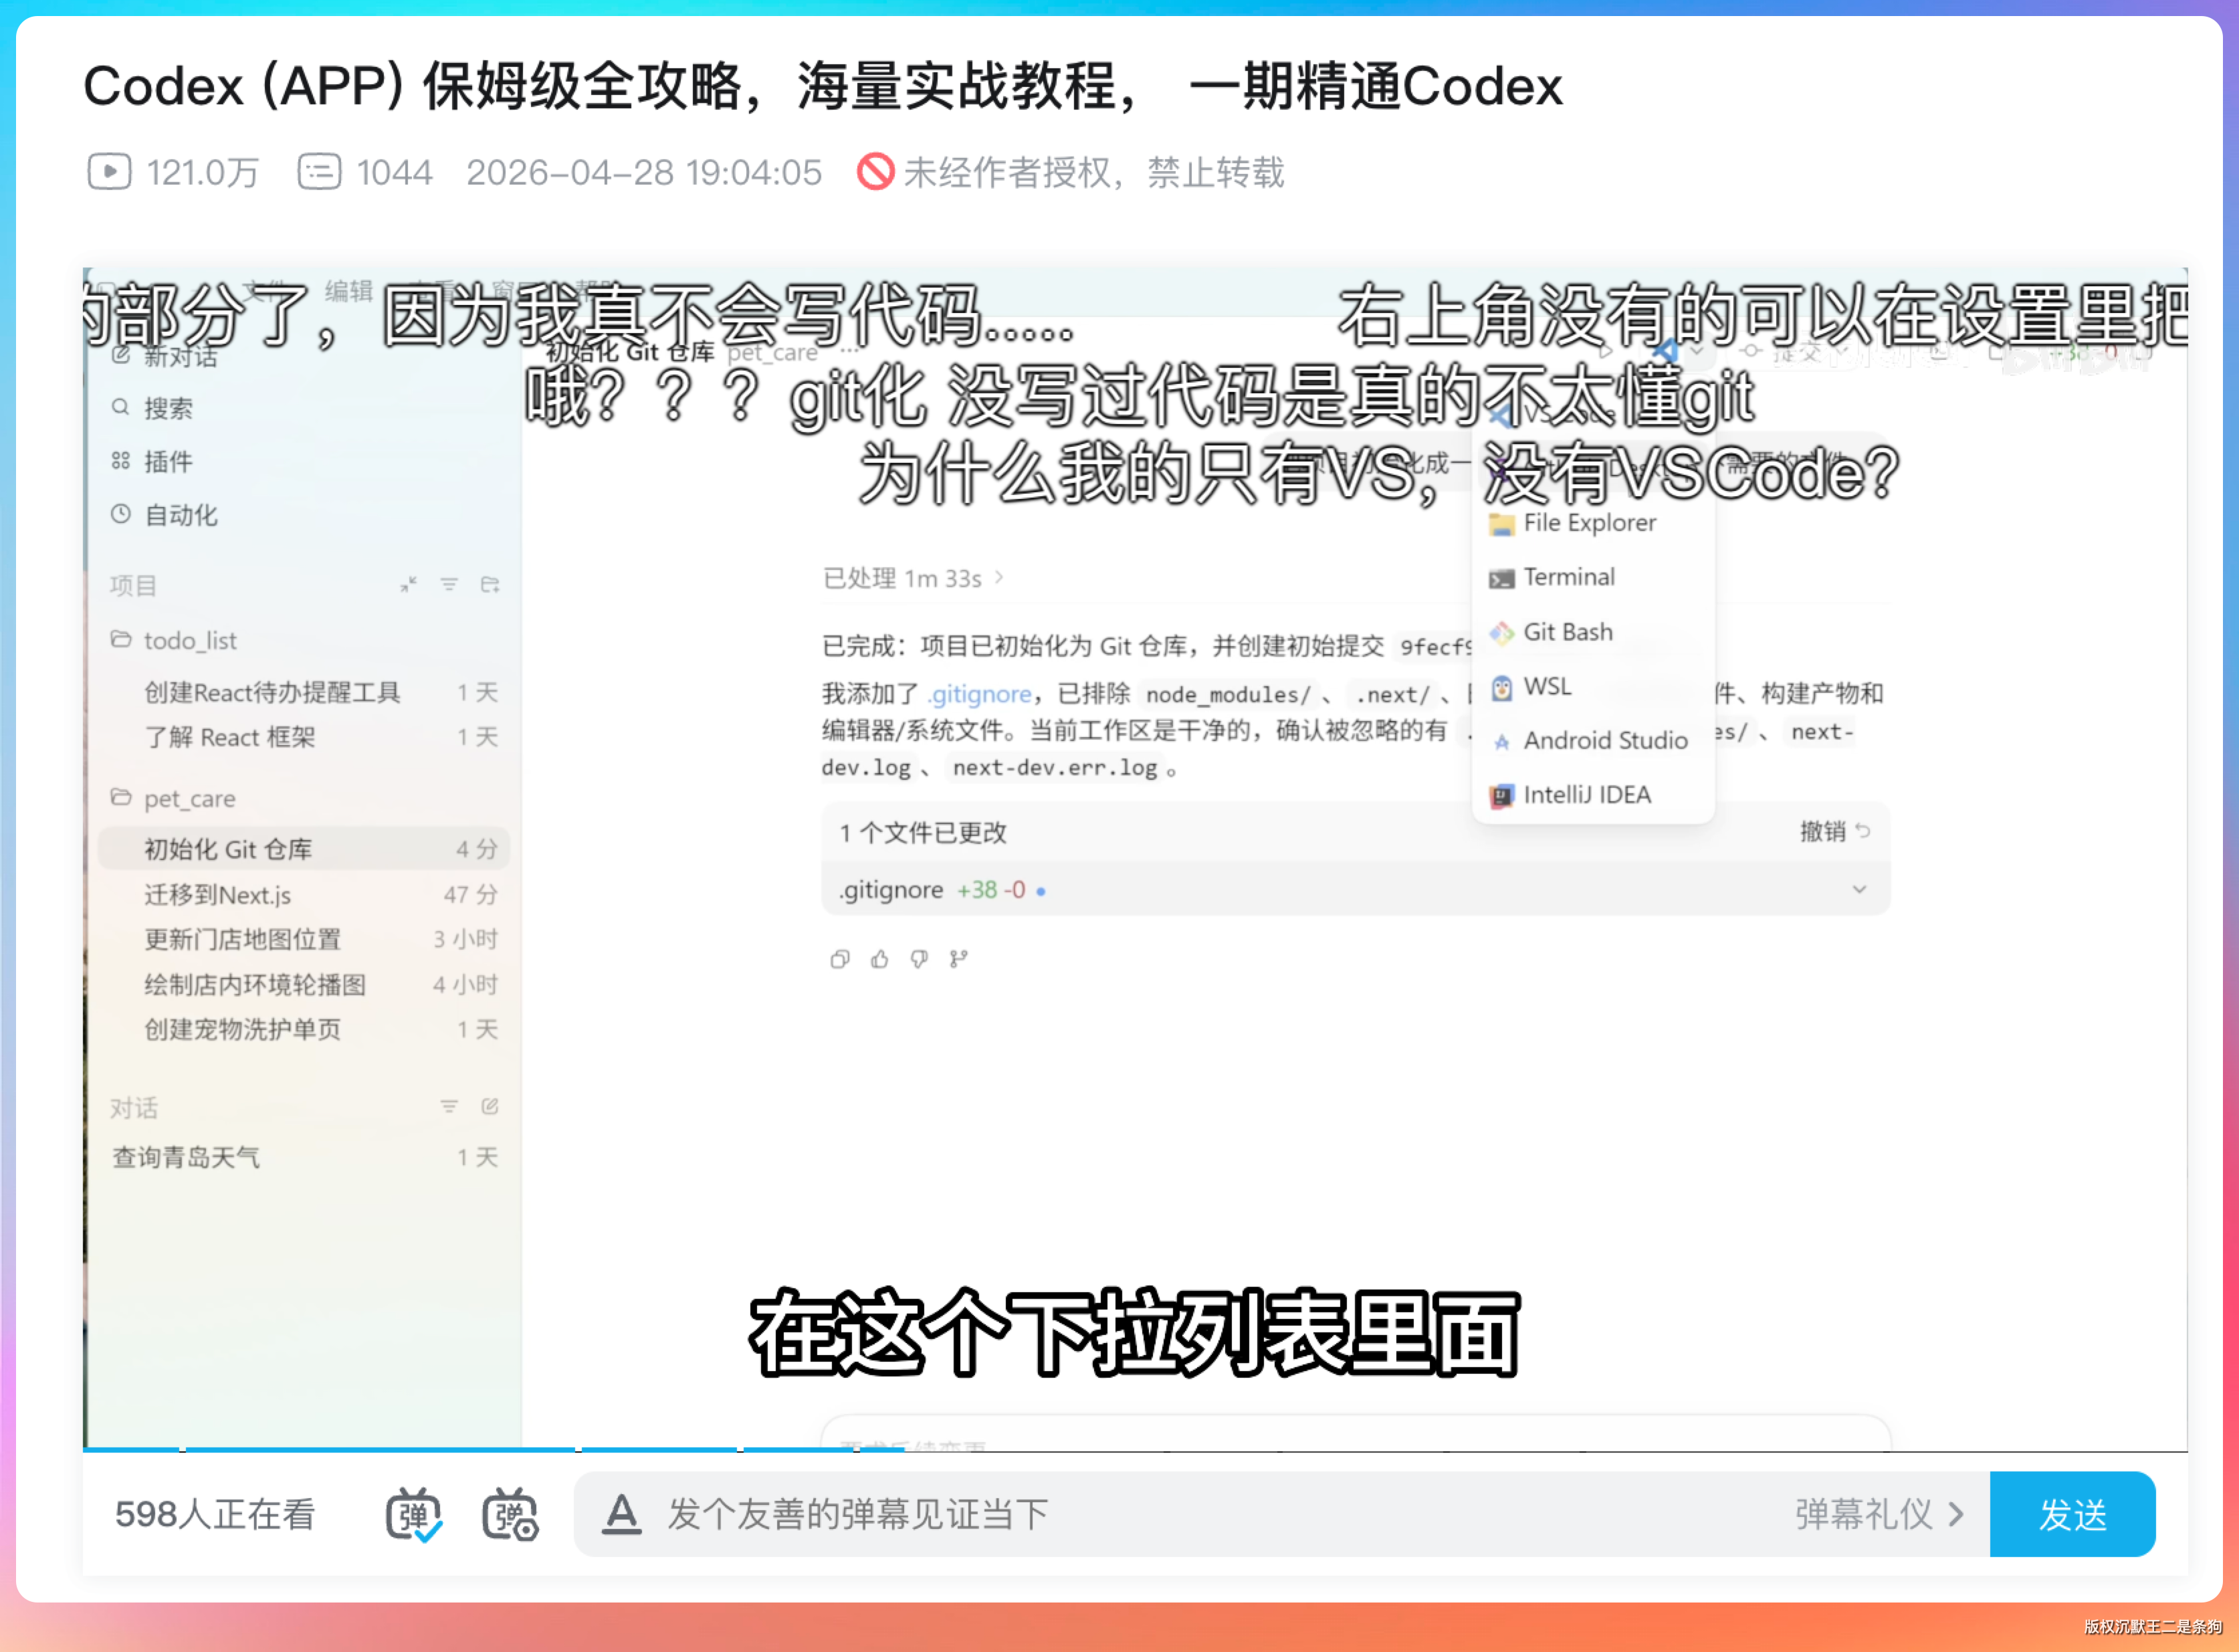The width and height of the screenshot is (2239, 1652).
Task: Toggle the danmaku display switch
Action: tap(413, 1515)
